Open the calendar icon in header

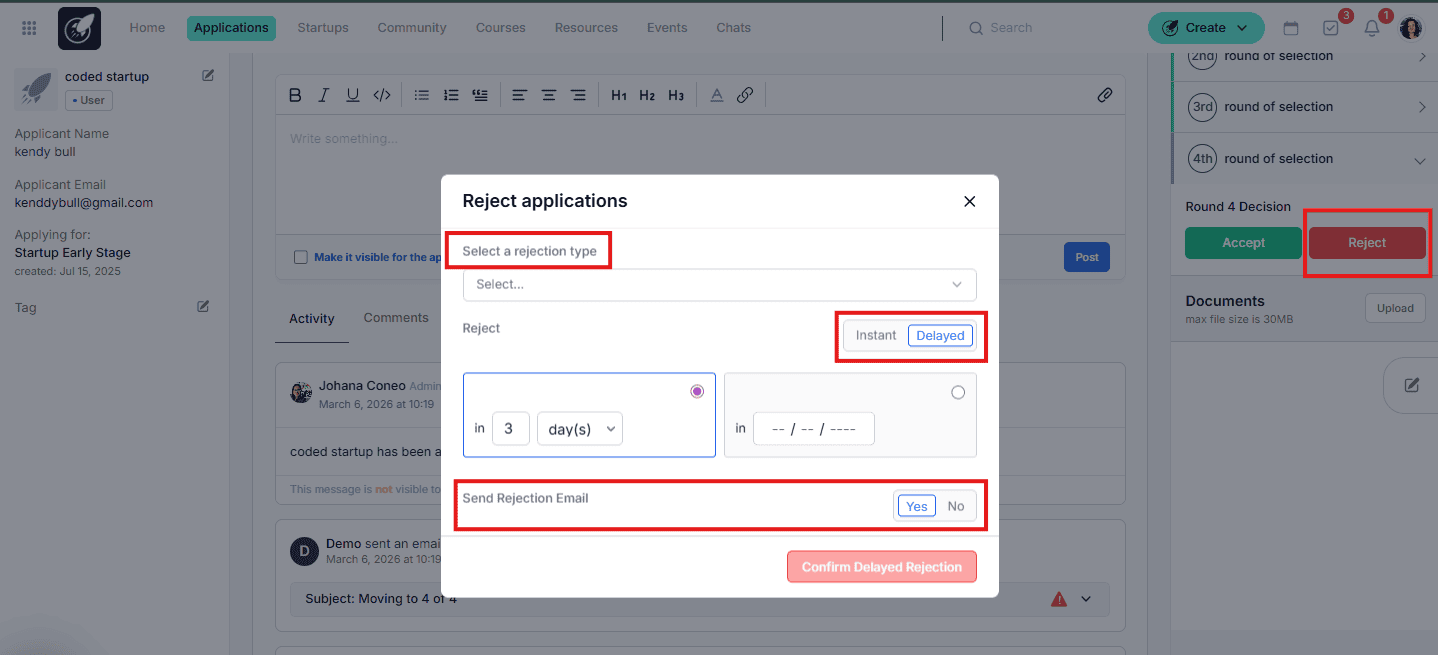[1291, 28]
